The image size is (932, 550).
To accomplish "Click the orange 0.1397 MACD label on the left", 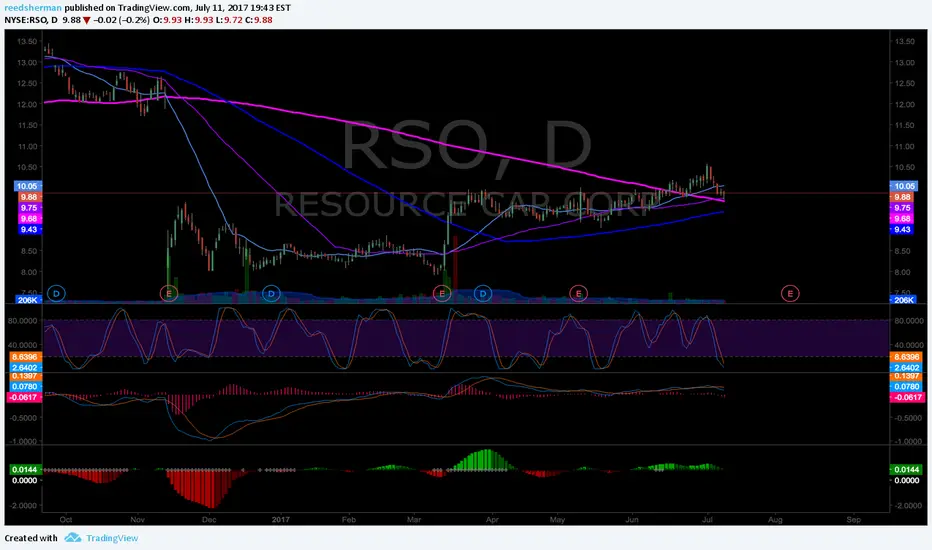I will 24,376.
